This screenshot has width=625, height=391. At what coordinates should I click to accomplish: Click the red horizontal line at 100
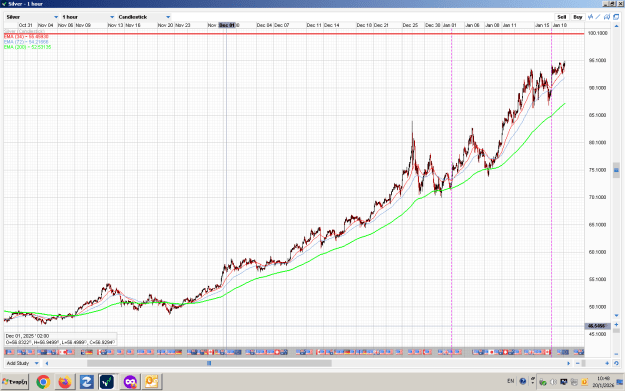294,33
